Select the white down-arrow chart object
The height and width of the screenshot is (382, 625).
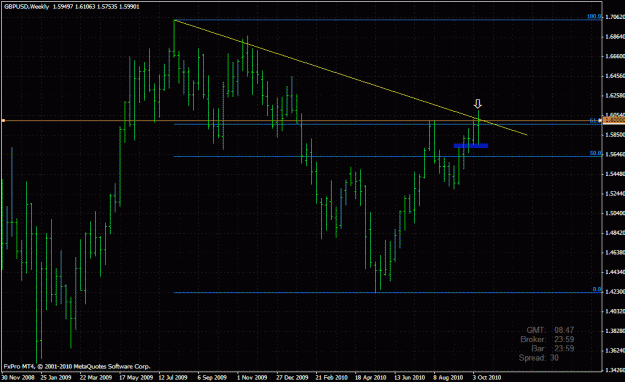pyautogui.click(x=478, y=104)
